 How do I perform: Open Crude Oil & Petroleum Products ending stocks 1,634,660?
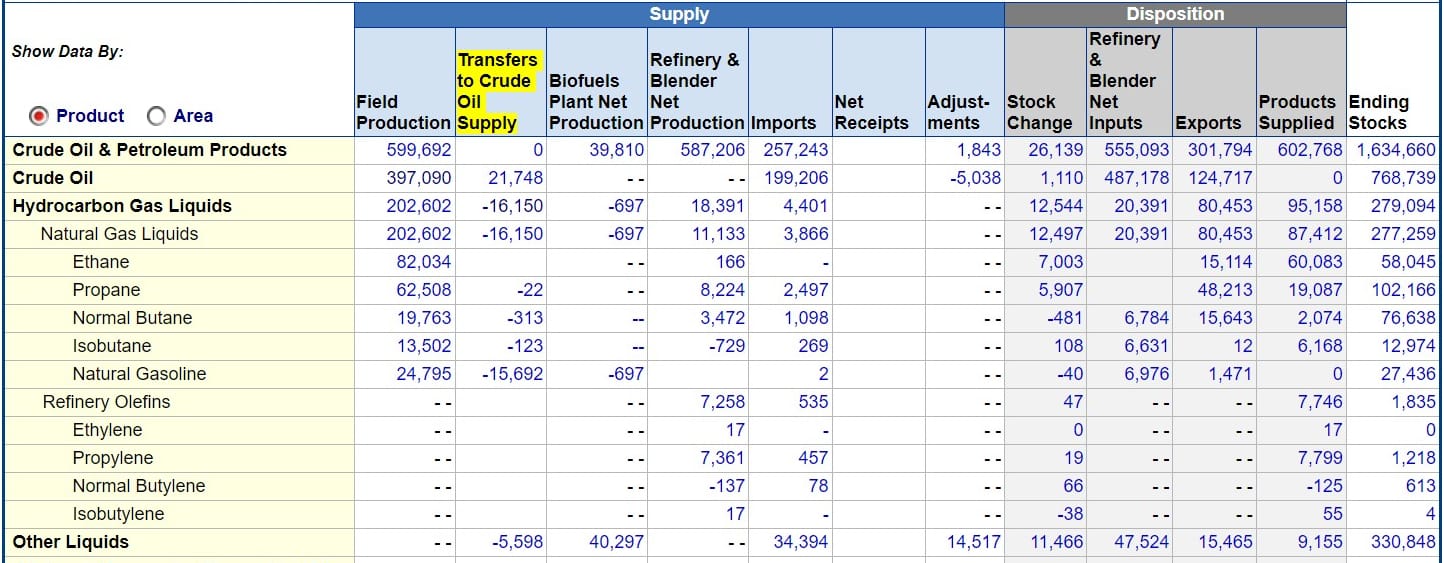1396,150
